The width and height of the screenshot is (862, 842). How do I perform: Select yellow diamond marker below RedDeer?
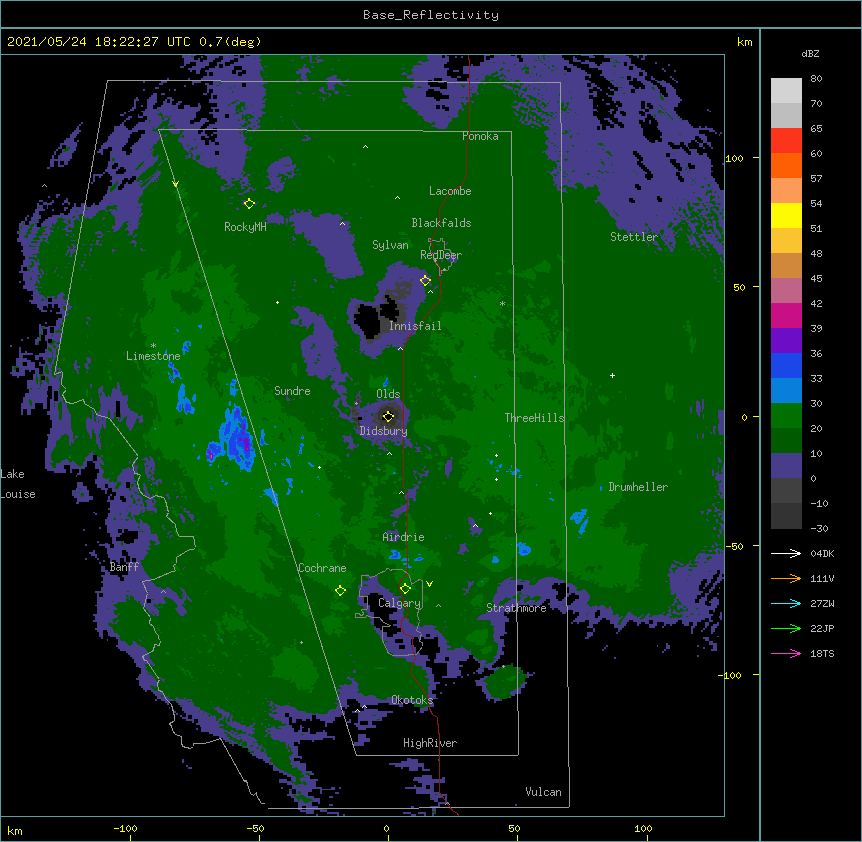[425, 281]
